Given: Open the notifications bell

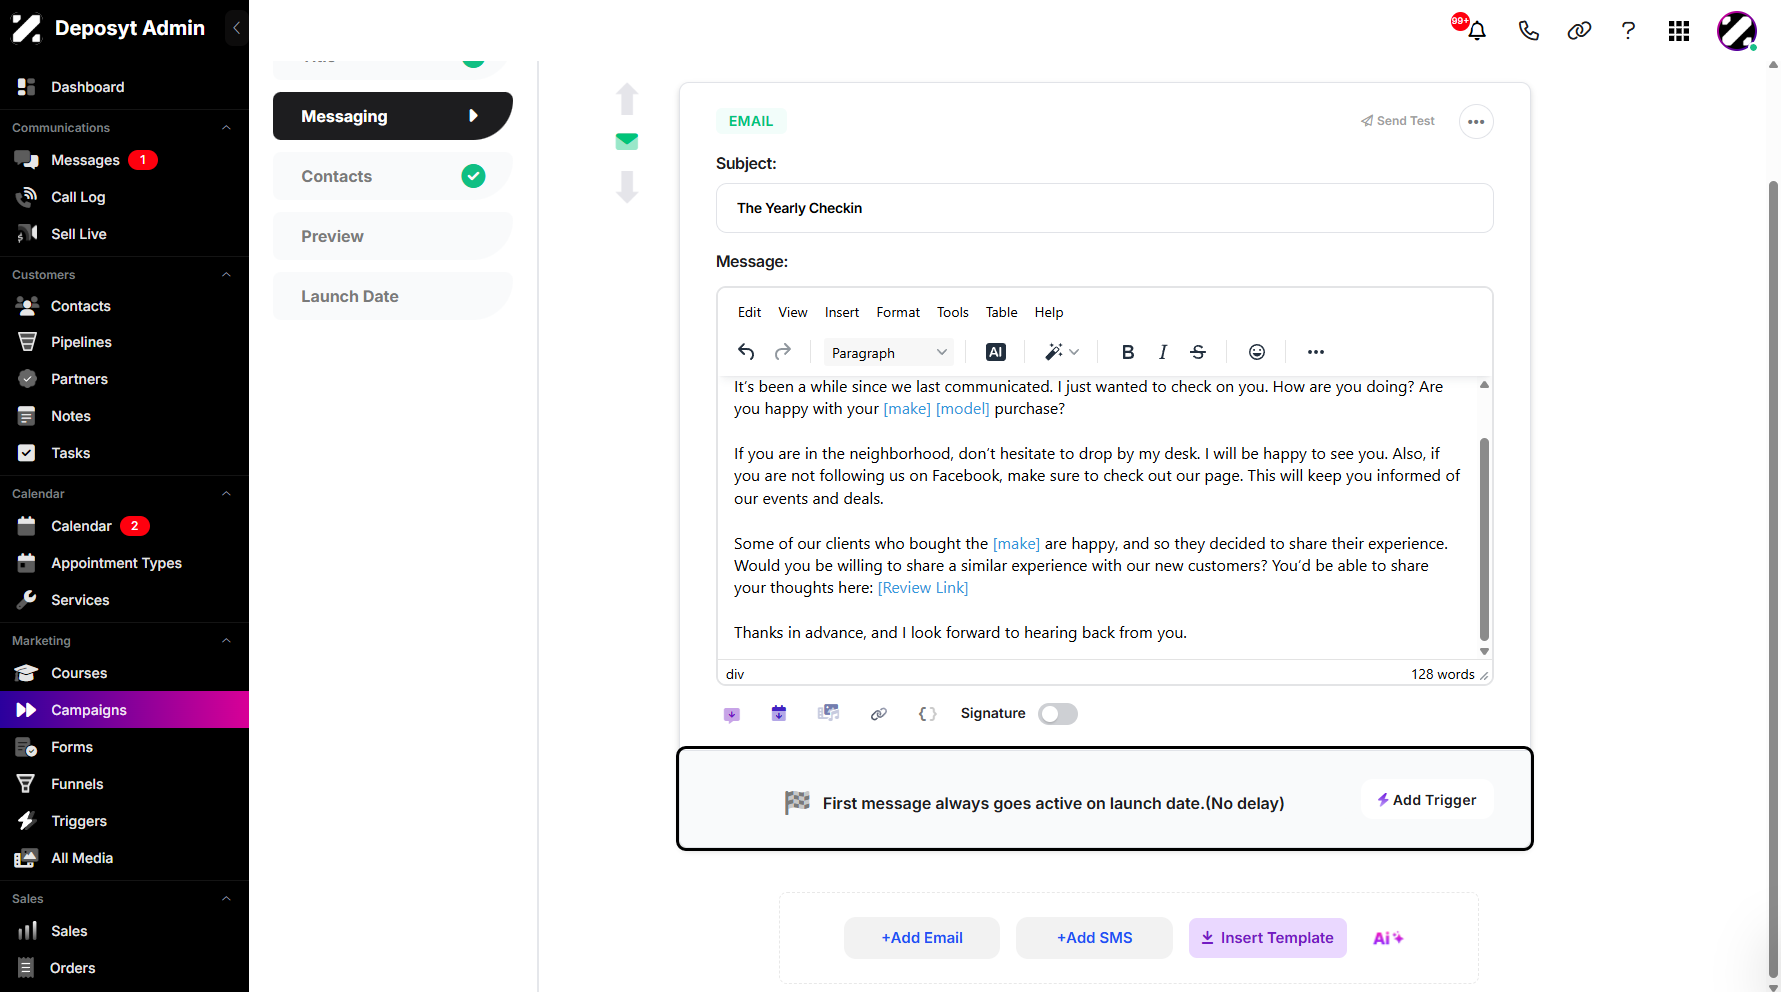Looking at the screenshot, I should [1476, 30].
